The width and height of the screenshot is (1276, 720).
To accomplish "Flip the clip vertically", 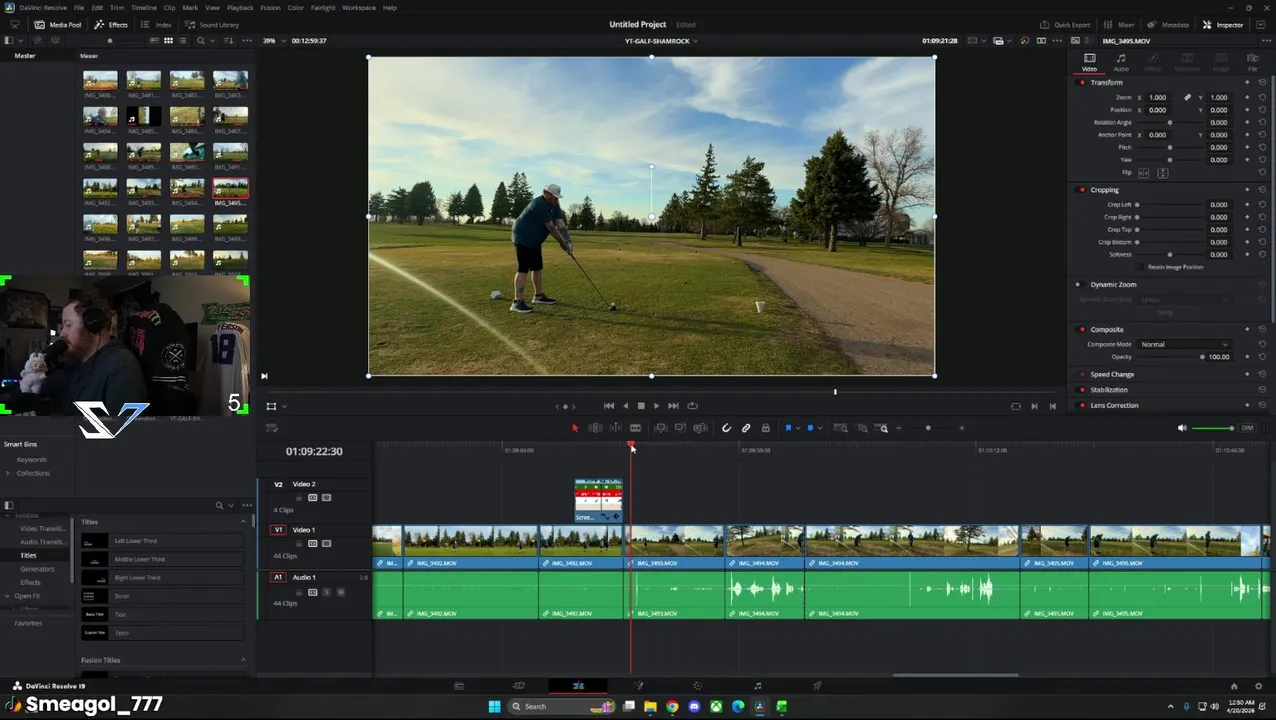I will [x=1162, y=173].
